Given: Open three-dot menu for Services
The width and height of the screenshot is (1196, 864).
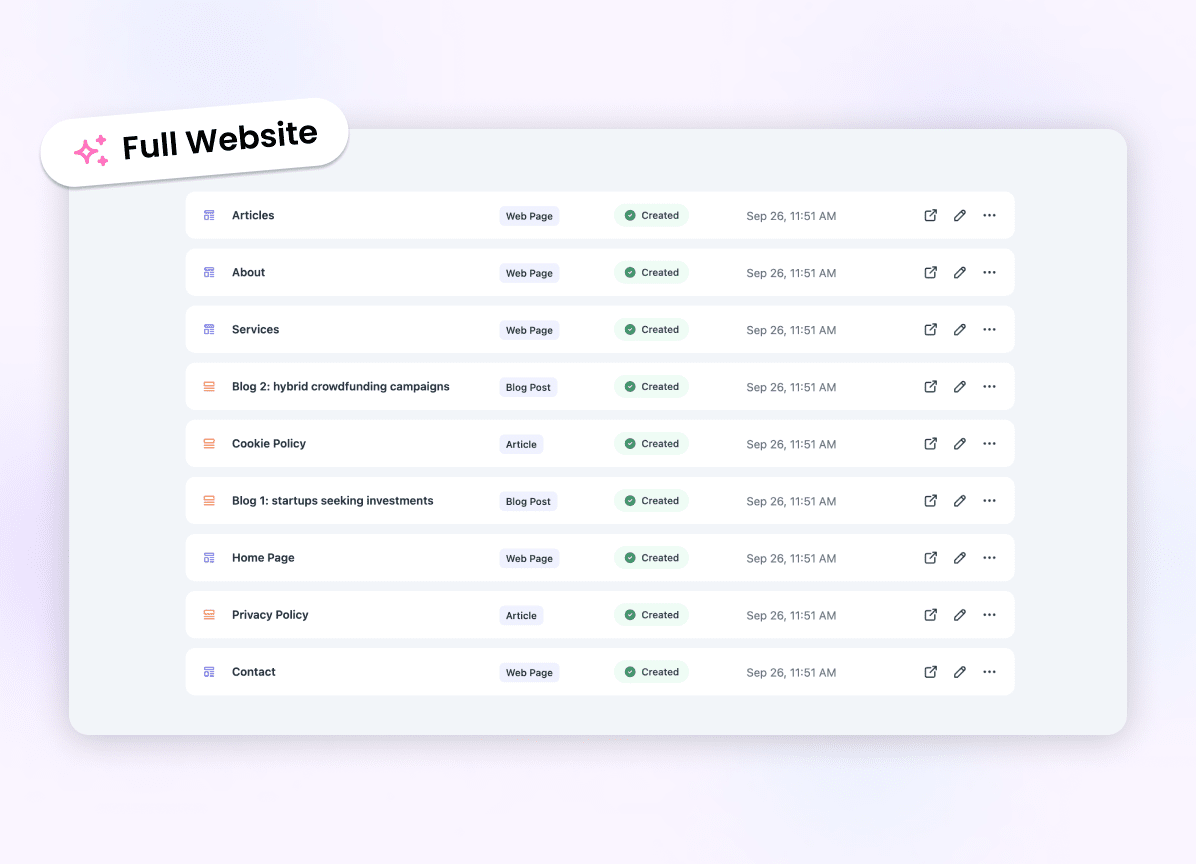Looking at the screenshot, I should point(989,329).
